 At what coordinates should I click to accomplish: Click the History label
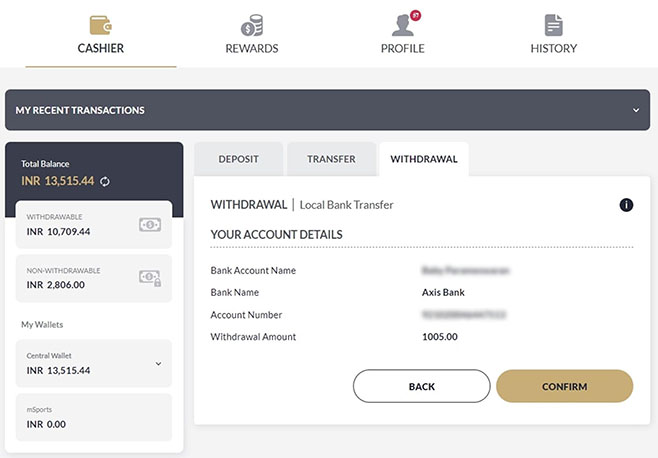point(553,48)
